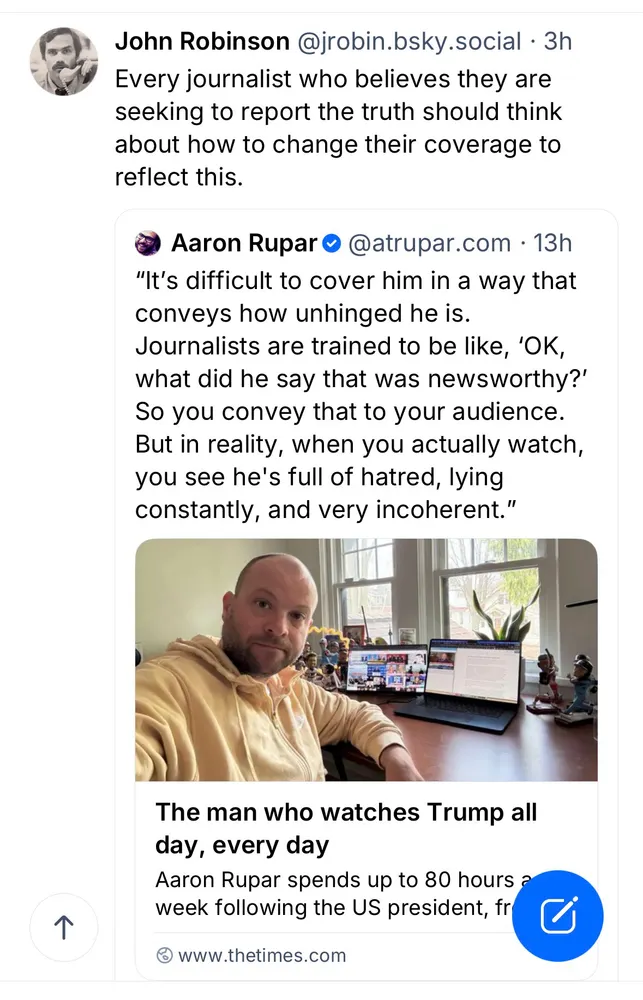
Task: Follow the www.thetimes.com link
Action: (x=262, y=955)
